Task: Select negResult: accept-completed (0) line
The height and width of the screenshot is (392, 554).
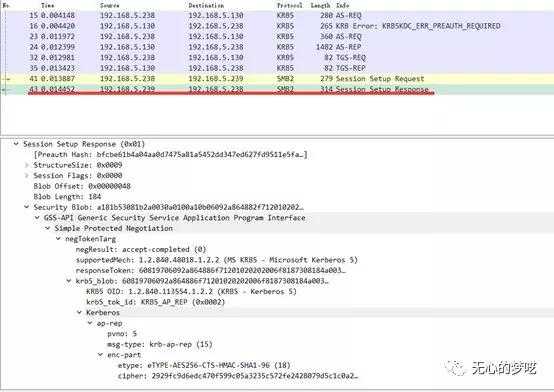Action: tap(141, 250)
